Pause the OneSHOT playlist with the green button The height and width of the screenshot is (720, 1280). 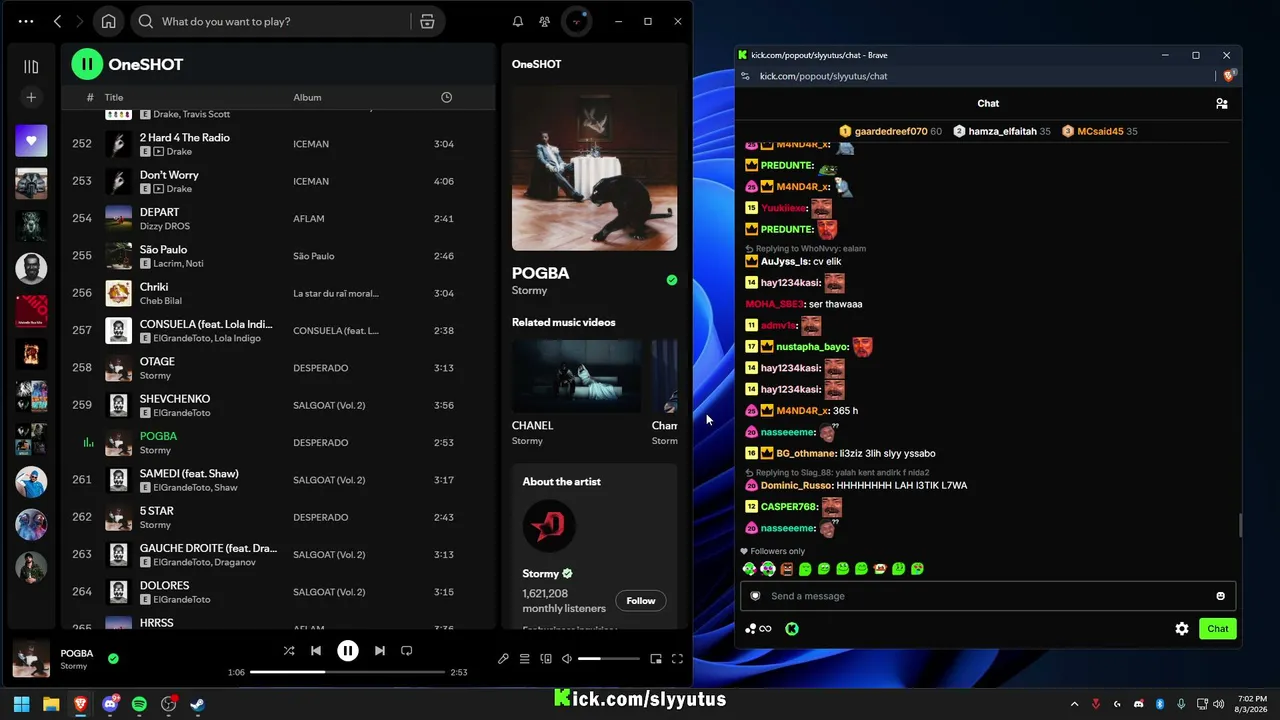pyautogui.click(x=87, y=65)
